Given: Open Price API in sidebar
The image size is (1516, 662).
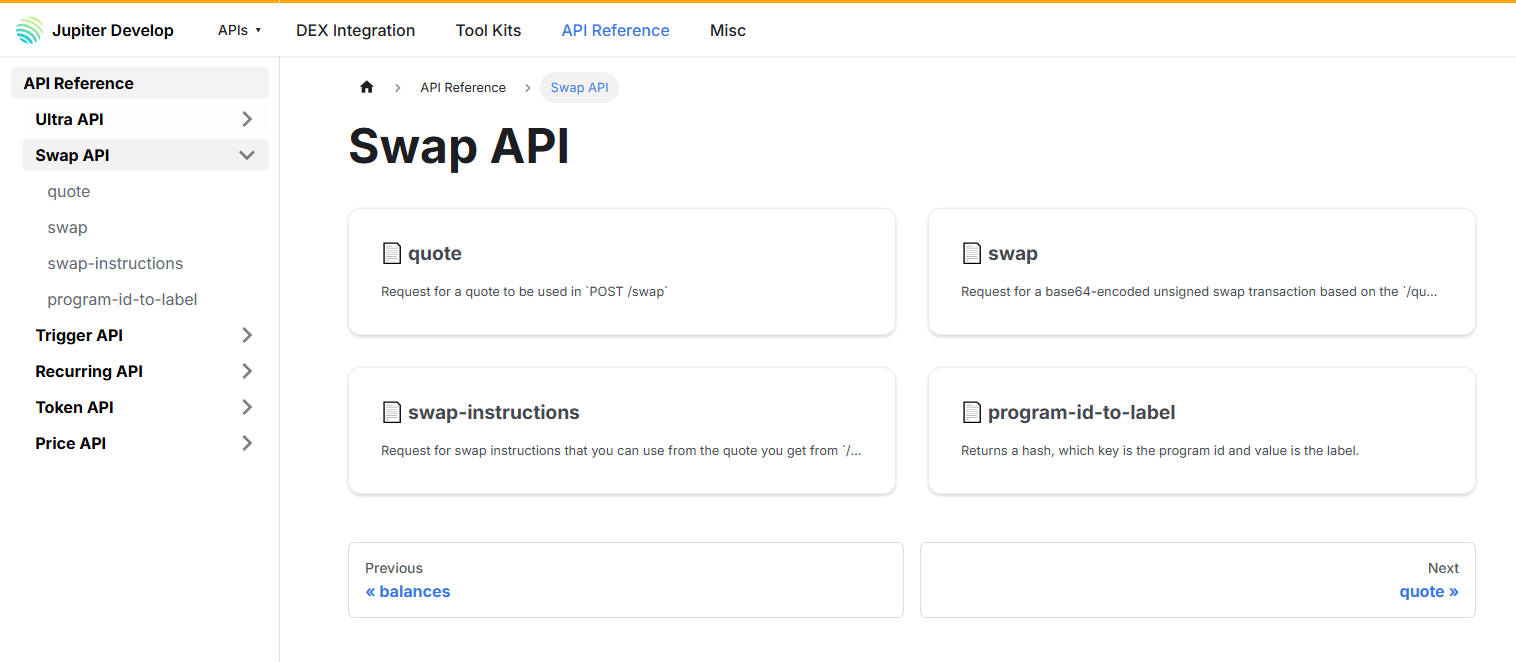Looking at the screenshot, I should pyautogui.click(x=70, y=443).
